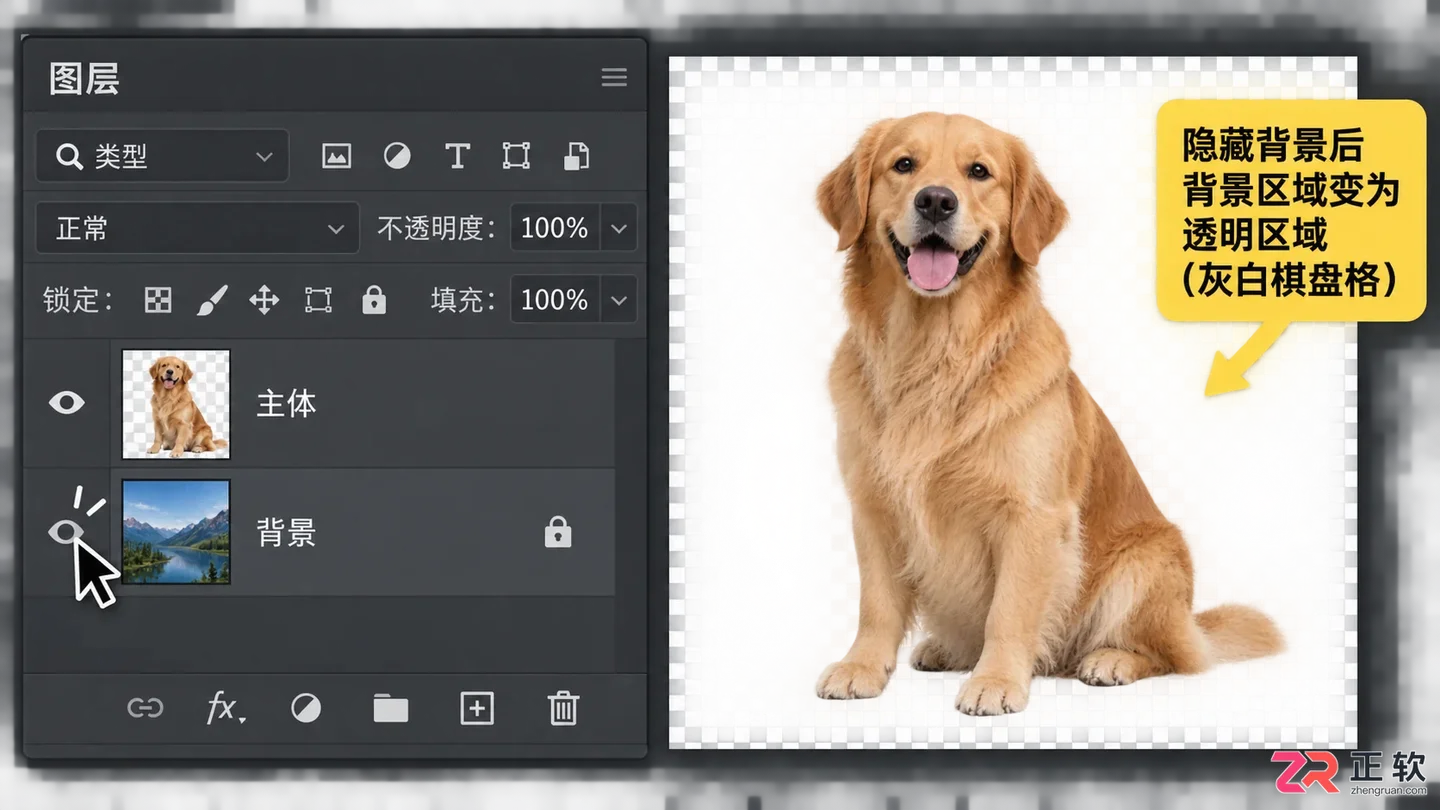
Task: Click the 不透明度 label
Action: tap(437, 229)
